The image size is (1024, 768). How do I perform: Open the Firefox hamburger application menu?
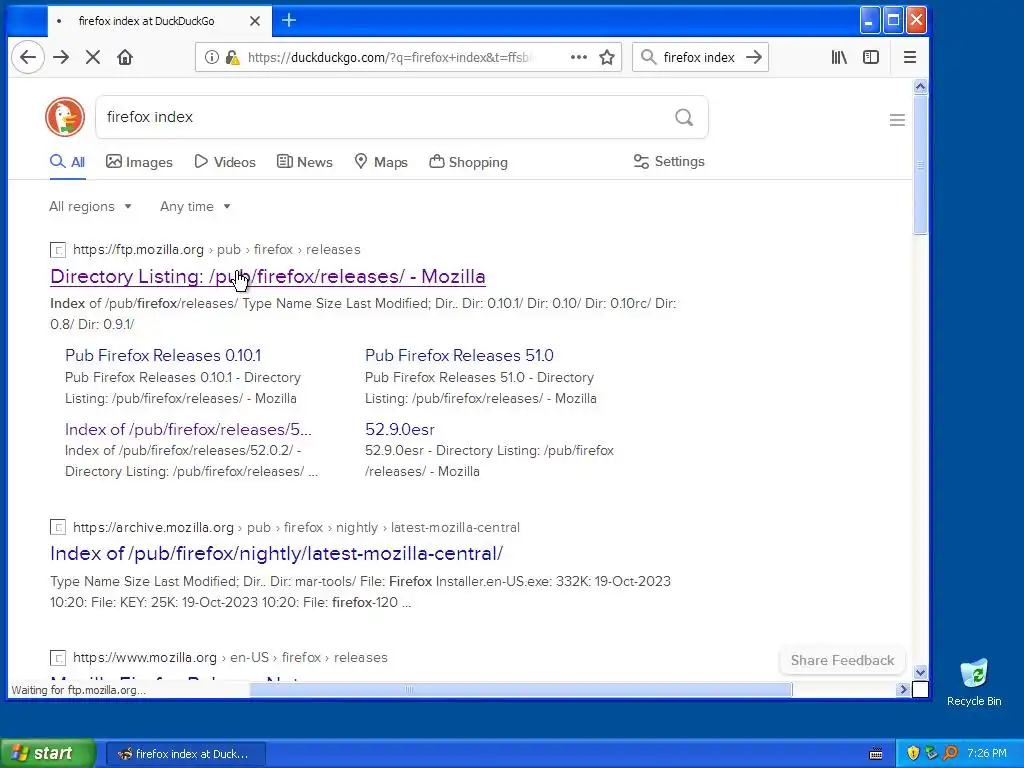(x=910, y=57)
